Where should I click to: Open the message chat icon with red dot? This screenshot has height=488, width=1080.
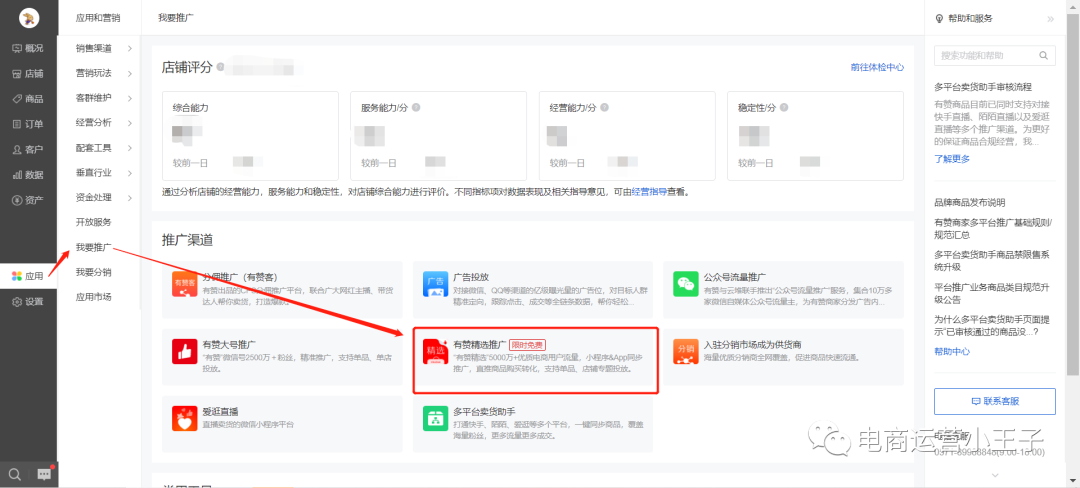(x=44, y=473)
